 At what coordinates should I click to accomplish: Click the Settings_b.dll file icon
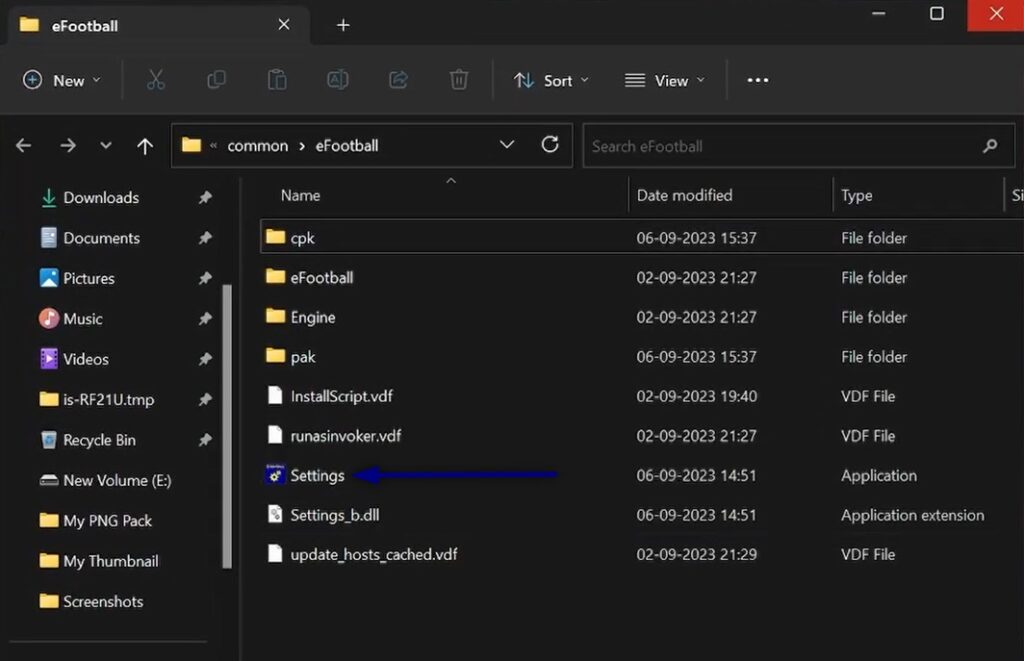coord(275,514)
